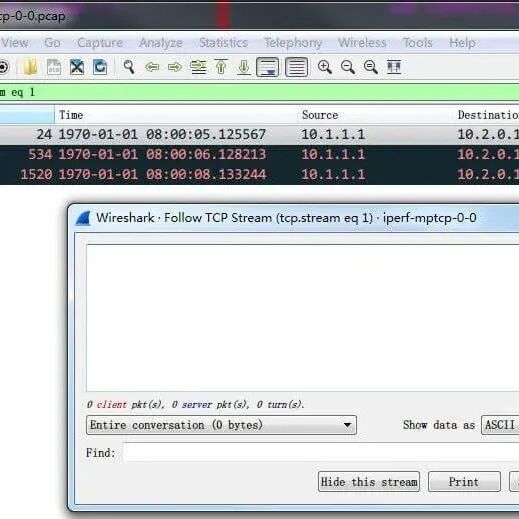Viewport: 519px width, 519px height.
Task: Click the Print button
Action: [x=464, y=482]
